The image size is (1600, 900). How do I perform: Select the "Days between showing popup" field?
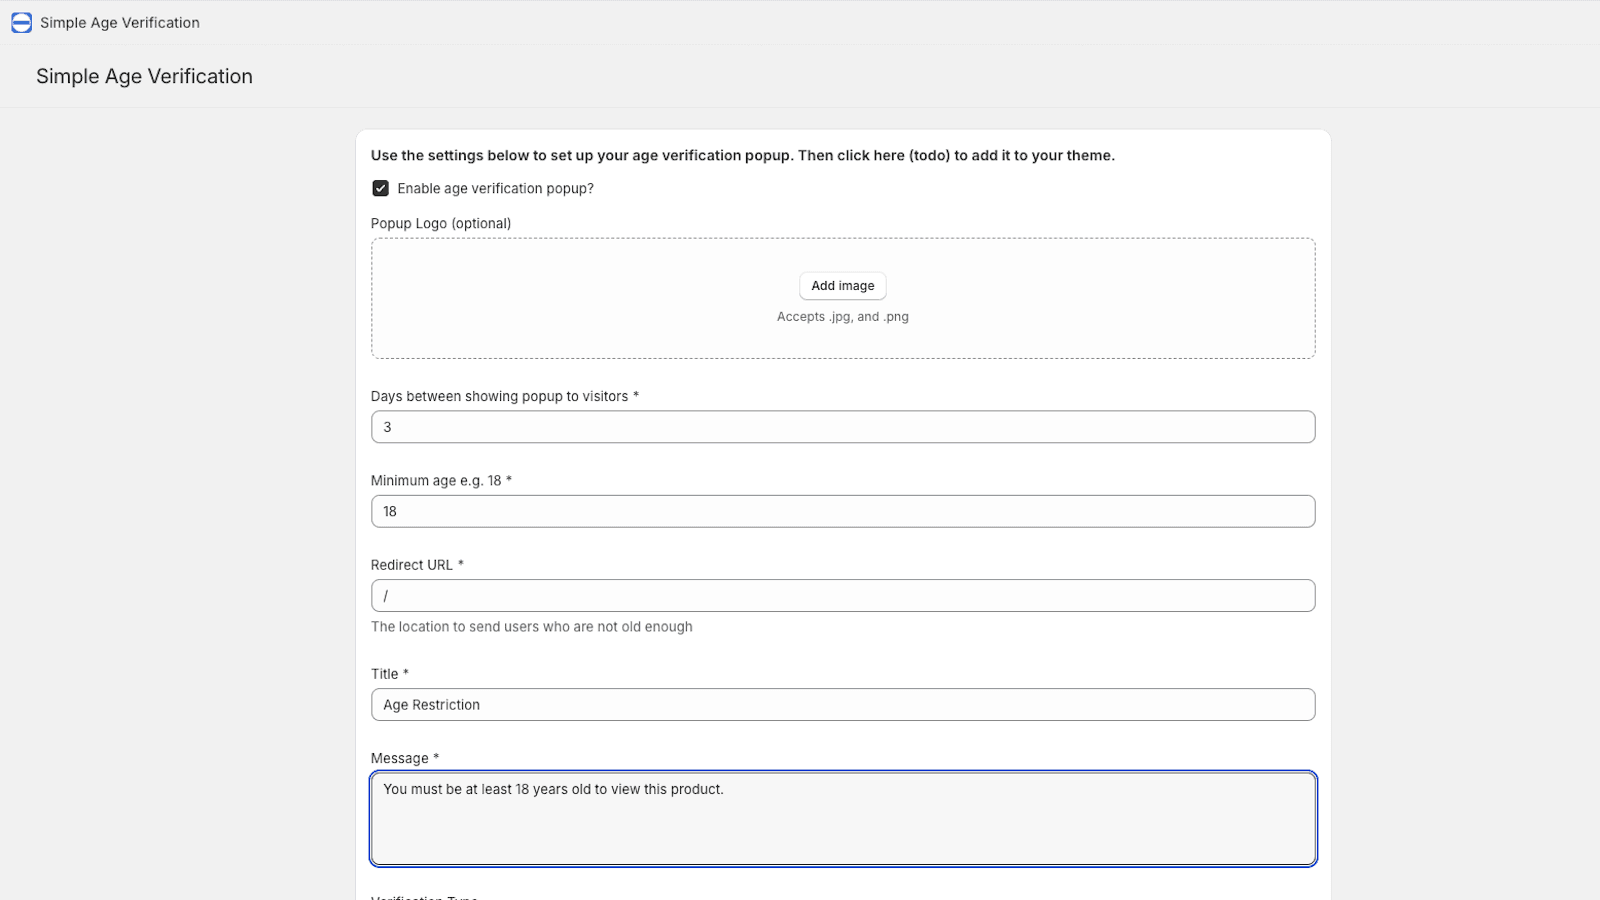click(x=843, y=427)
